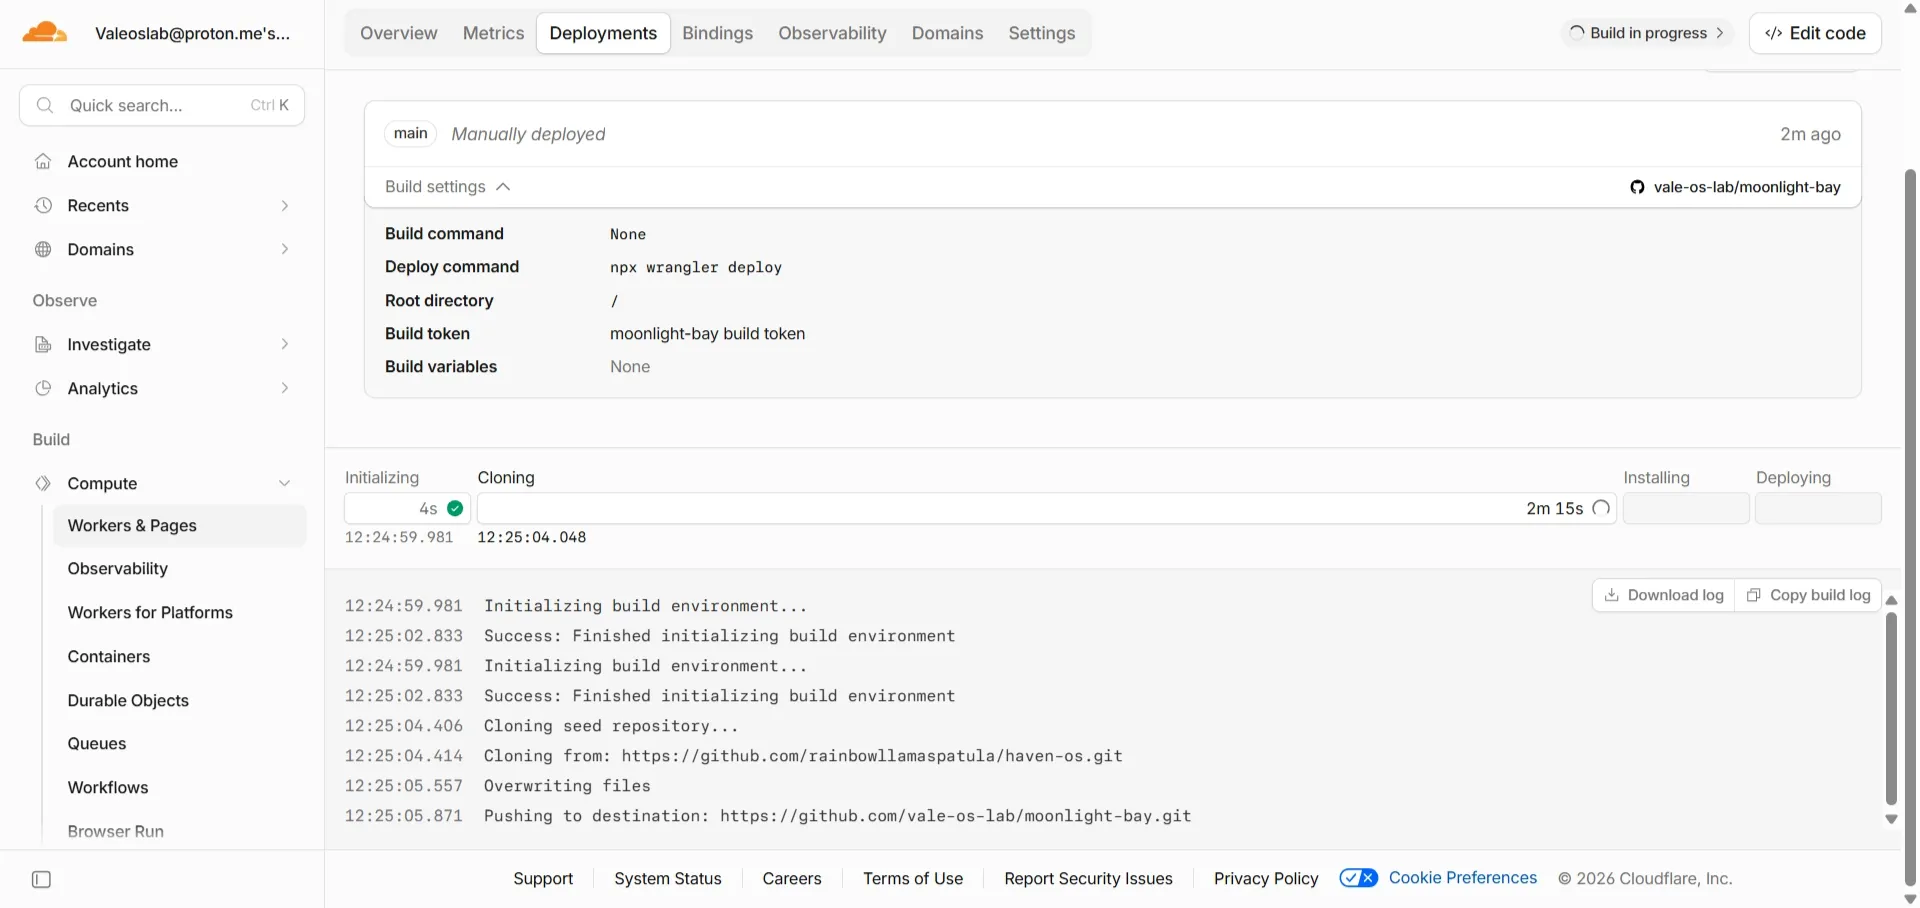Screen dimensions: 1920x908
Task: Collapse the Build settings chevron
Action: coord(503,187)
